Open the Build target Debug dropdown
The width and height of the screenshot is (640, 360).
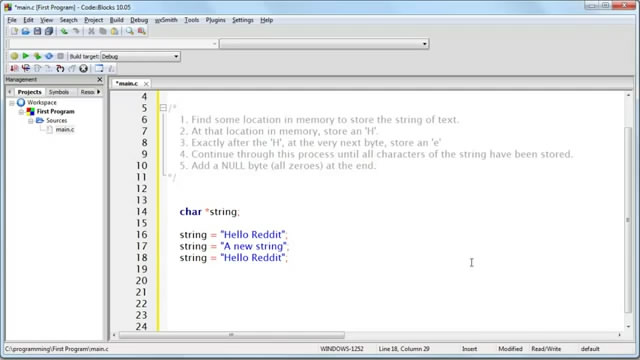(140, 56)
